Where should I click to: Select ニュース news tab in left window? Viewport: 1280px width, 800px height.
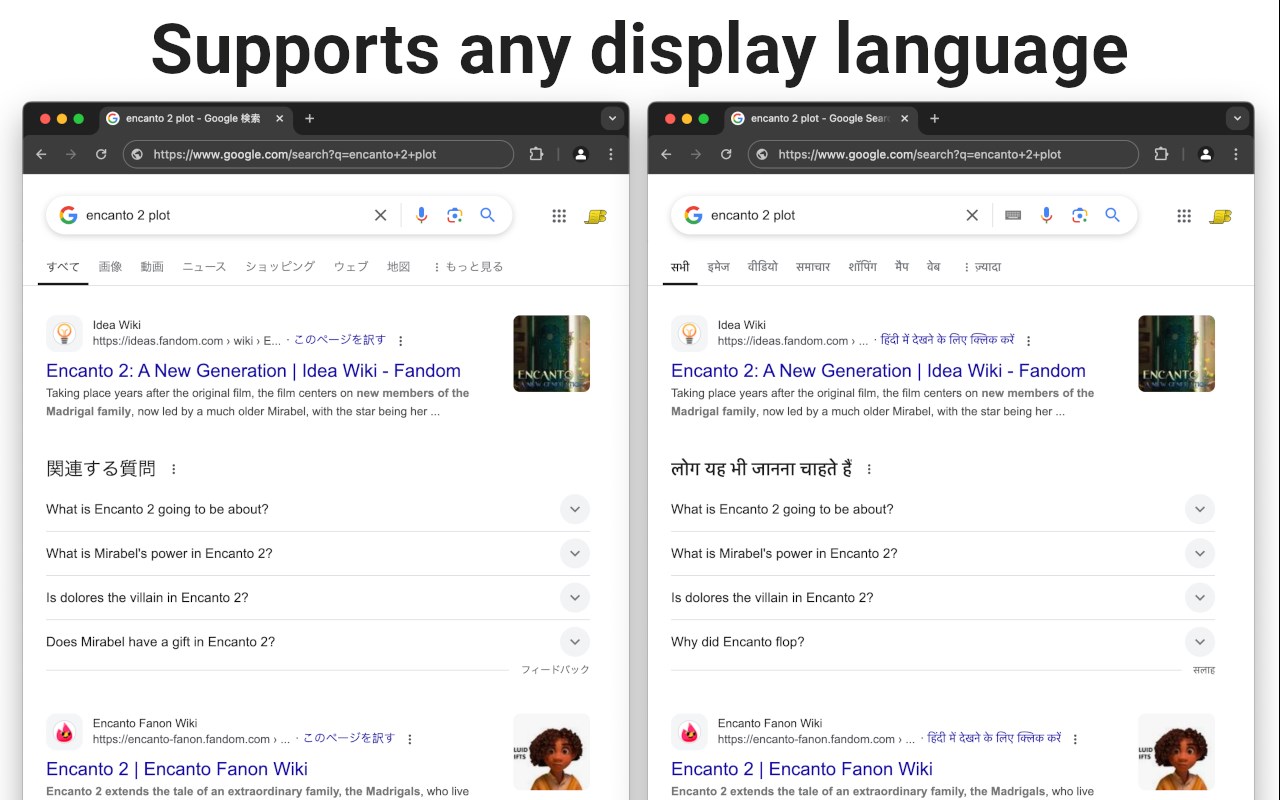pos(204,267)
